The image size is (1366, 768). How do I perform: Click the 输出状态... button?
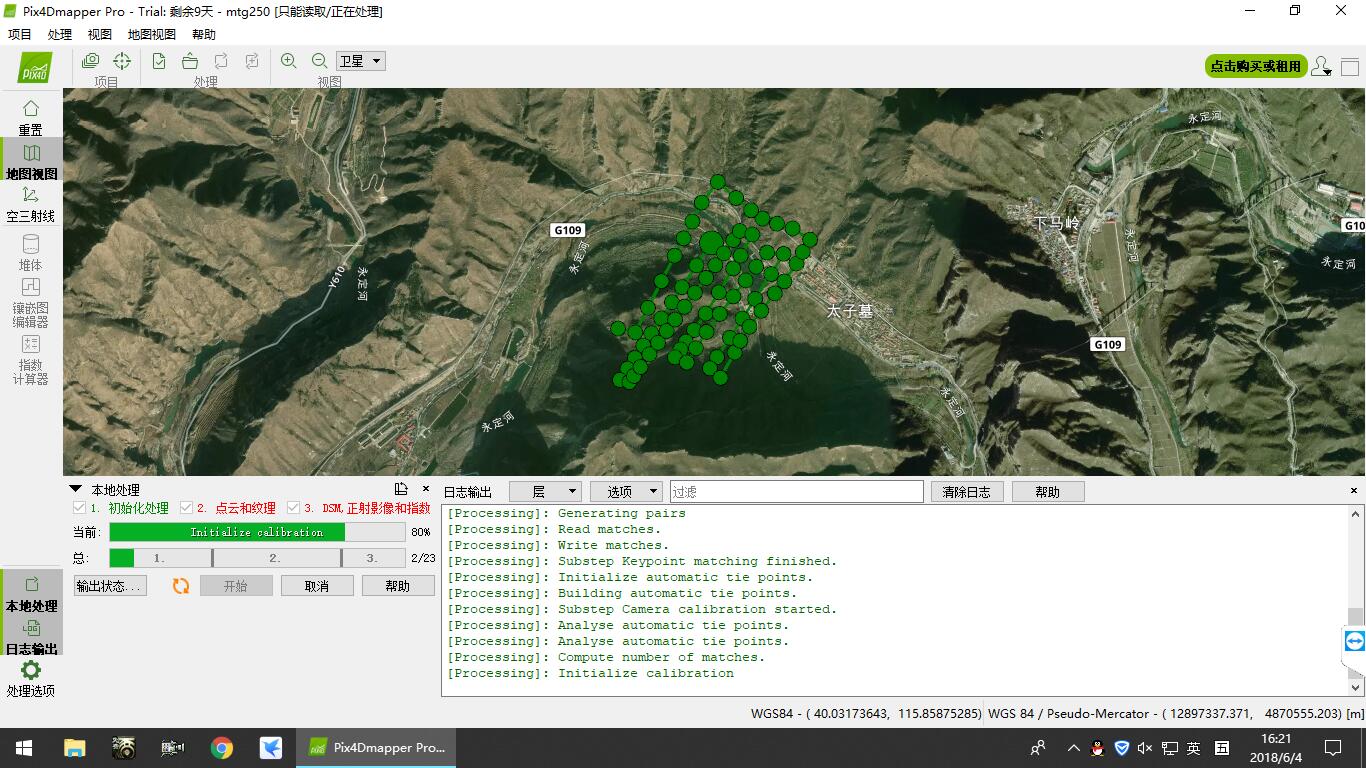(x=110, y=586)
